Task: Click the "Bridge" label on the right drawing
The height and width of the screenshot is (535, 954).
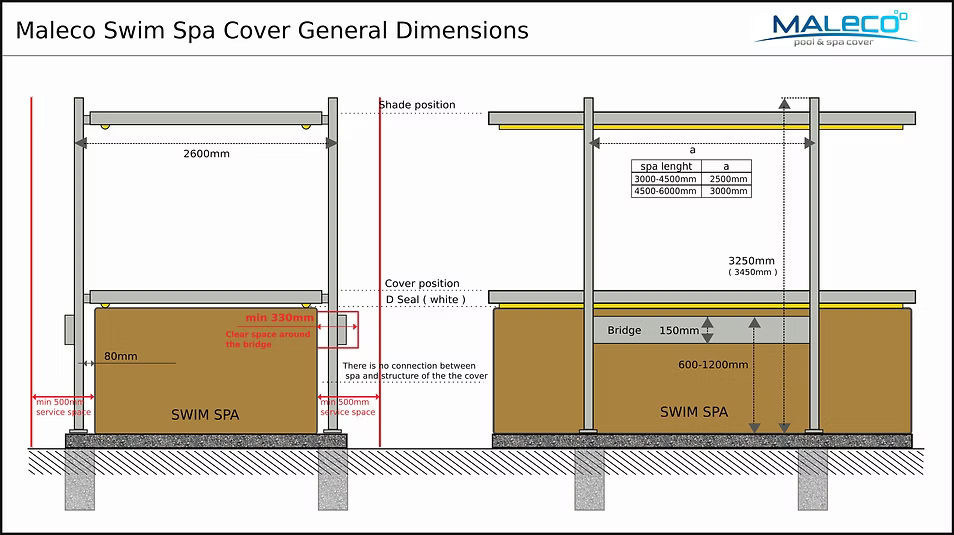Action: coord(624,330)
